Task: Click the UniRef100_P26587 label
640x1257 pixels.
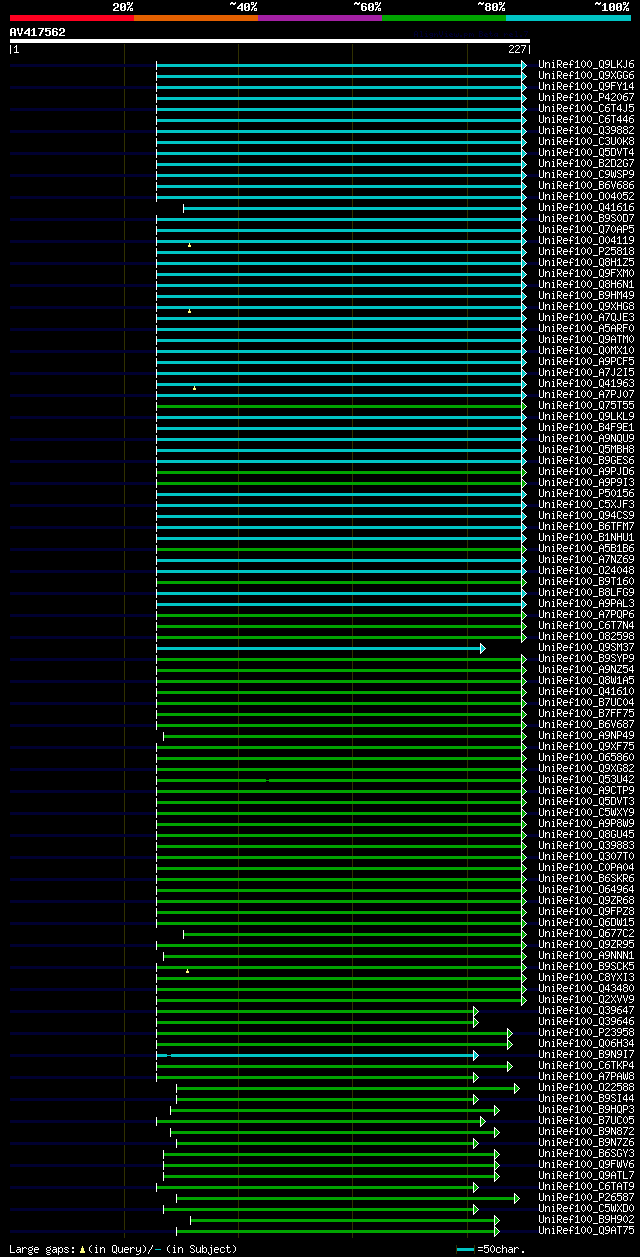Action: click(586, 1198)
